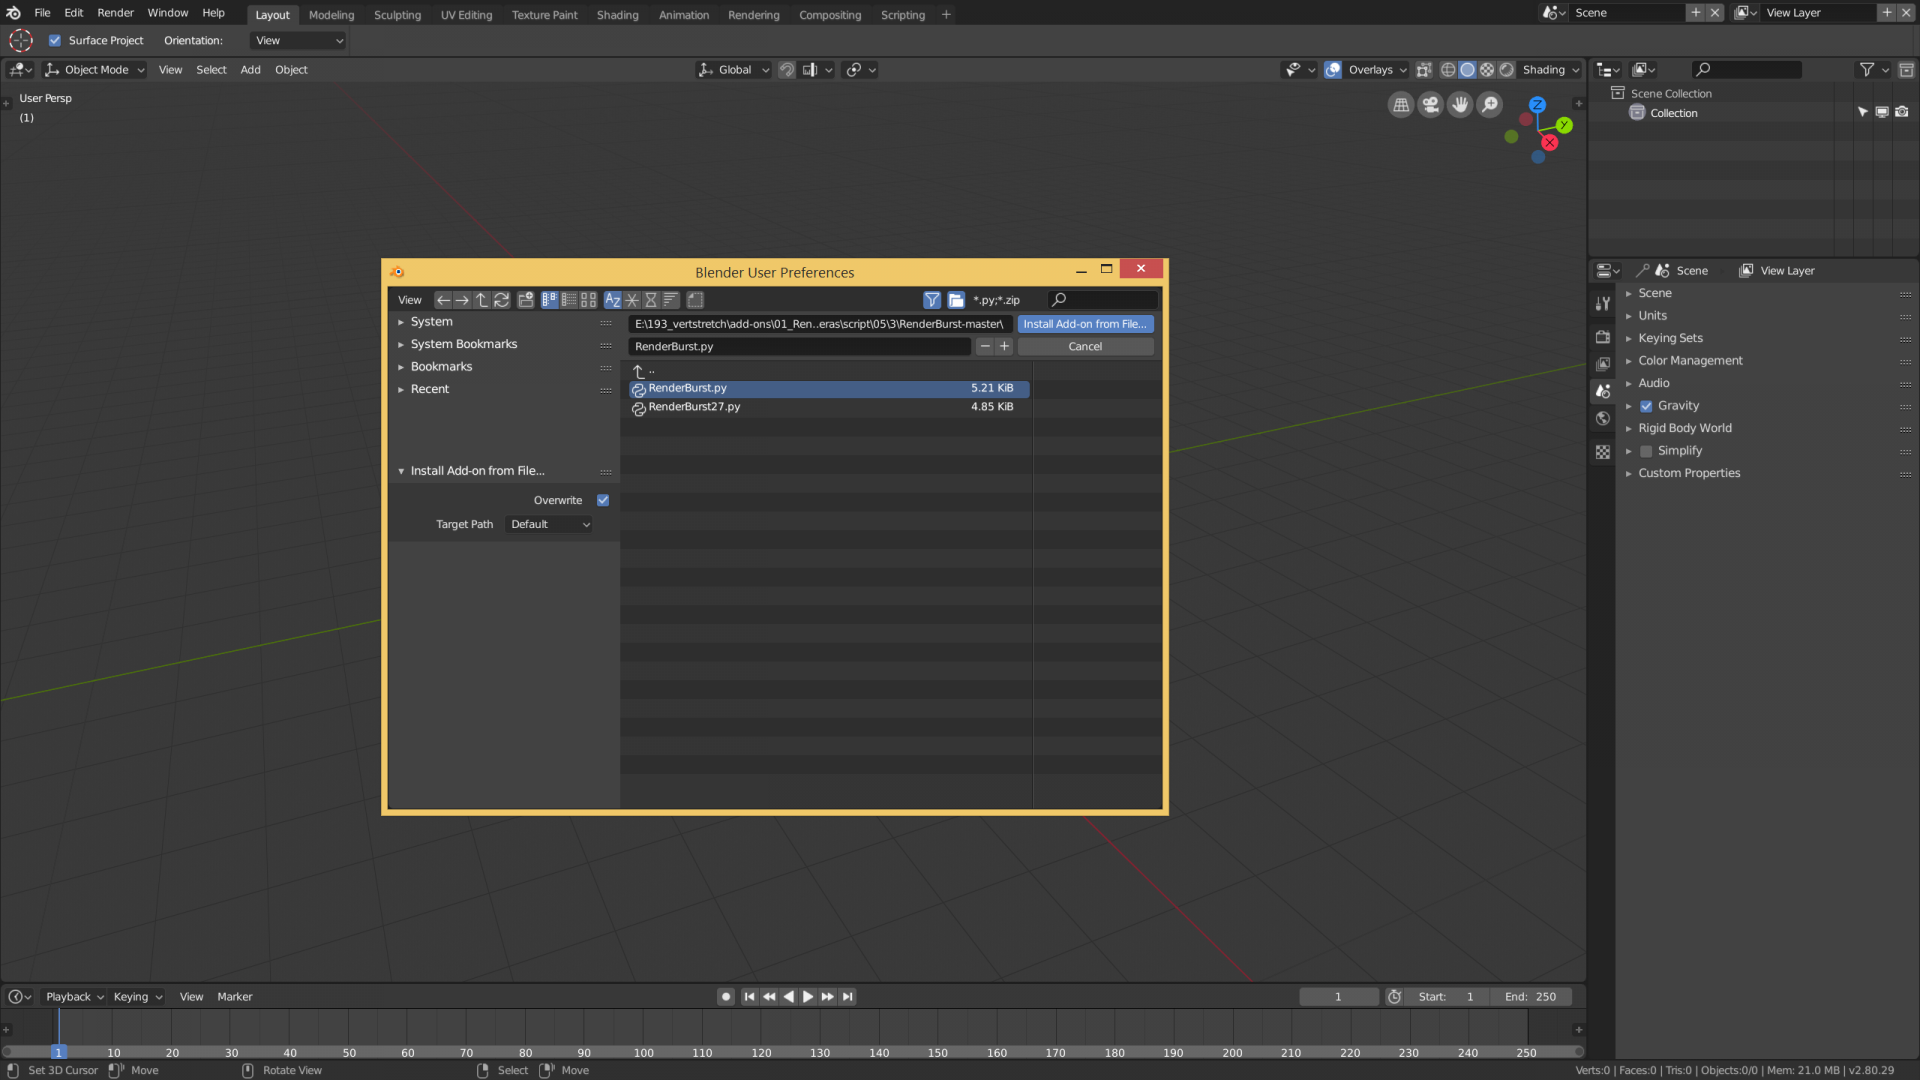
Task: Jump to the timeline's first frame
Action: pyautogui.click(x=749, y=997)
